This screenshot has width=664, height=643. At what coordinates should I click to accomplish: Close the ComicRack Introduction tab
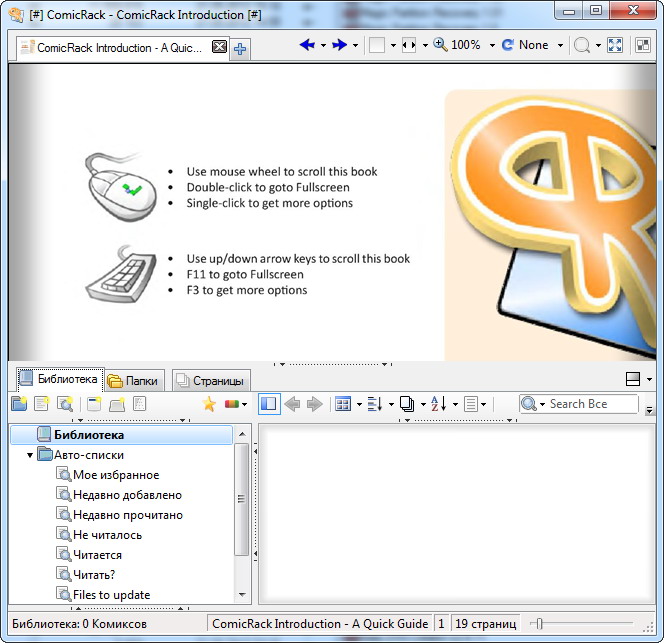(219, 47)
